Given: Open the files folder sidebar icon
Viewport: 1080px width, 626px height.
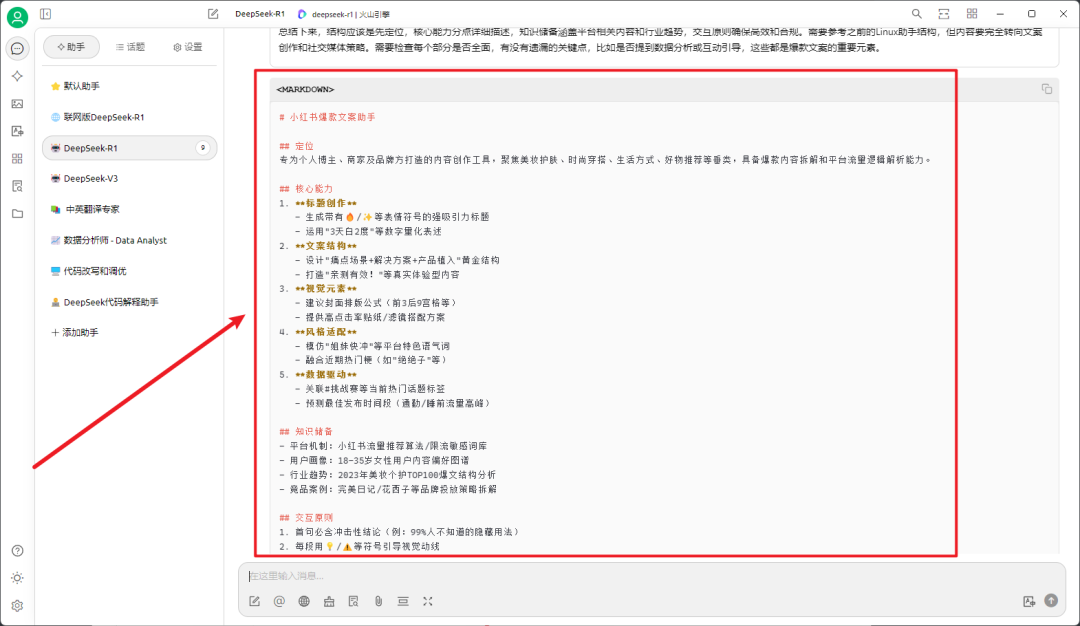Looking at the screenshot, I should (17, 213).
